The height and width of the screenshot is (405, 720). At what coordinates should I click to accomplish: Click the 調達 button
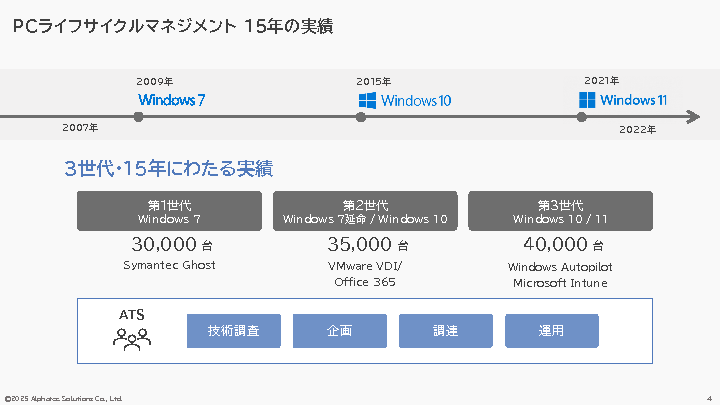(445, 331)
